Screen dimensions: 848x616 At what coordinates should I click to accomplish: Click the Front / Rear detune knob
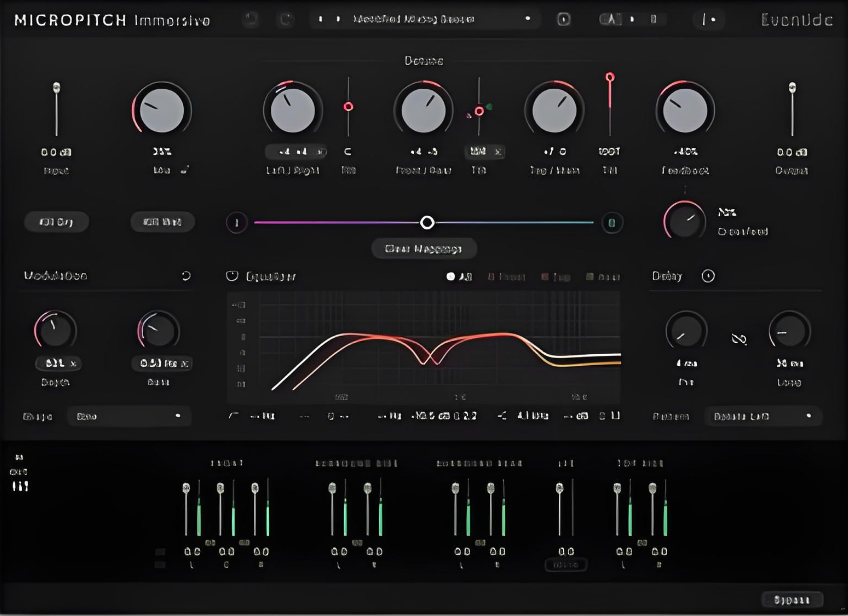tap(423, 110)
